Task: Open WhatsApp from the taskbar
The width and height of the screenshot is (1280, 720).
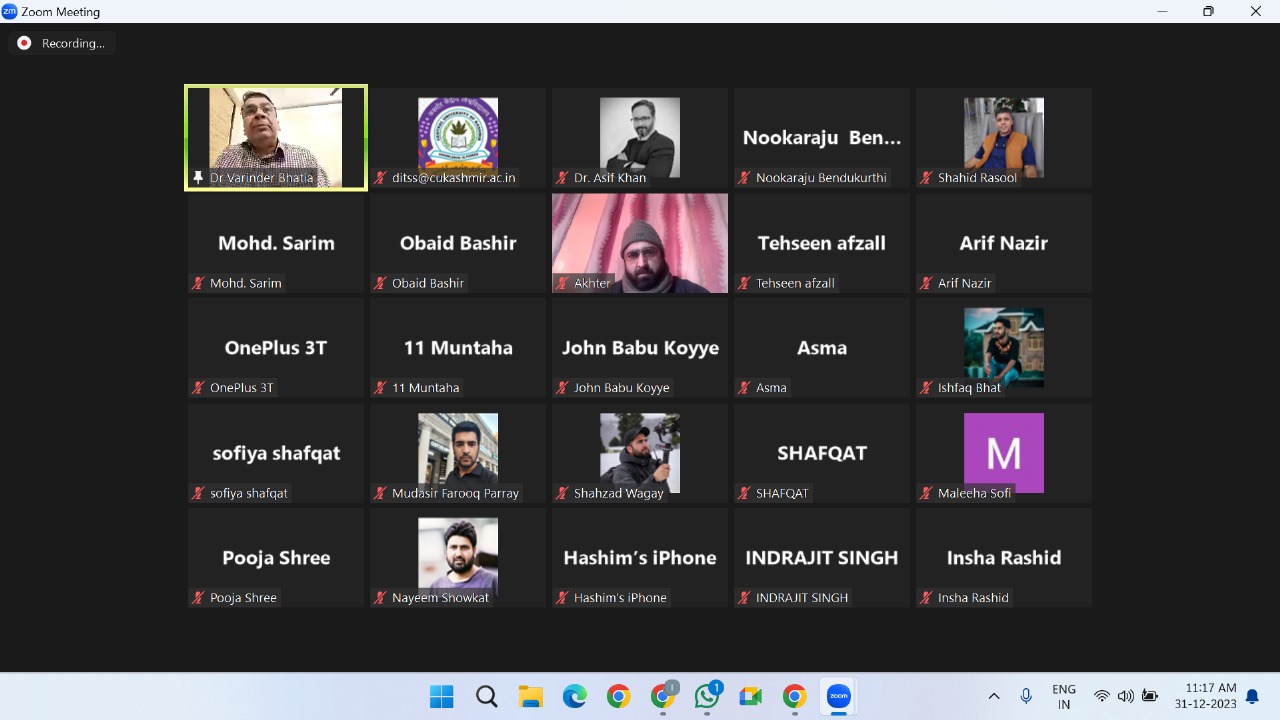Action: pyautogui.click(x=707, y=697)
